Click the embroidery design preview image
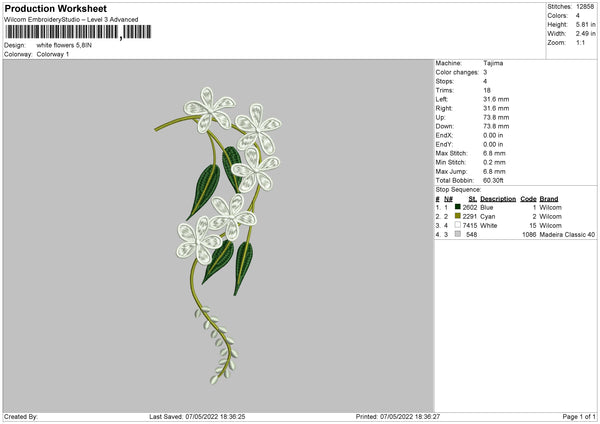 click(218, 235)
